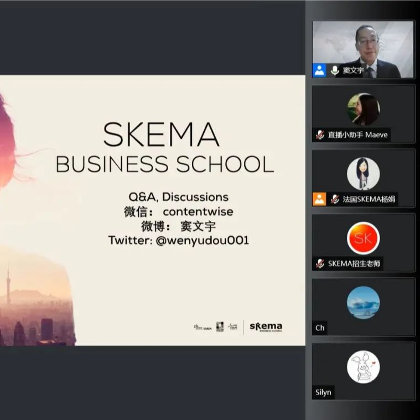Click the name label 直播小助手 Maeve
This screenshot has height=420, width=420.
pos(358,135)
